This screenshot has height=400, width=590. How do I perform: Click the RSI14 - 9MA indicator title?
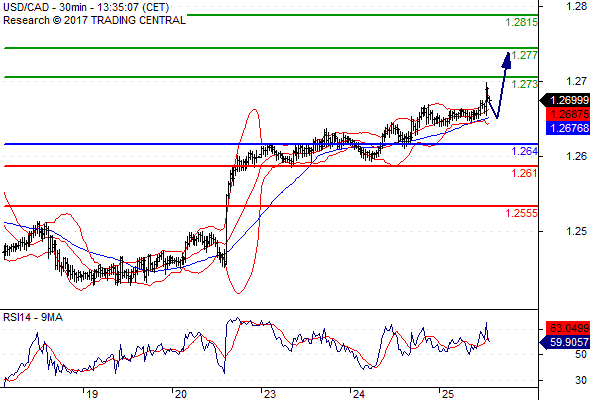coord(33,318)
